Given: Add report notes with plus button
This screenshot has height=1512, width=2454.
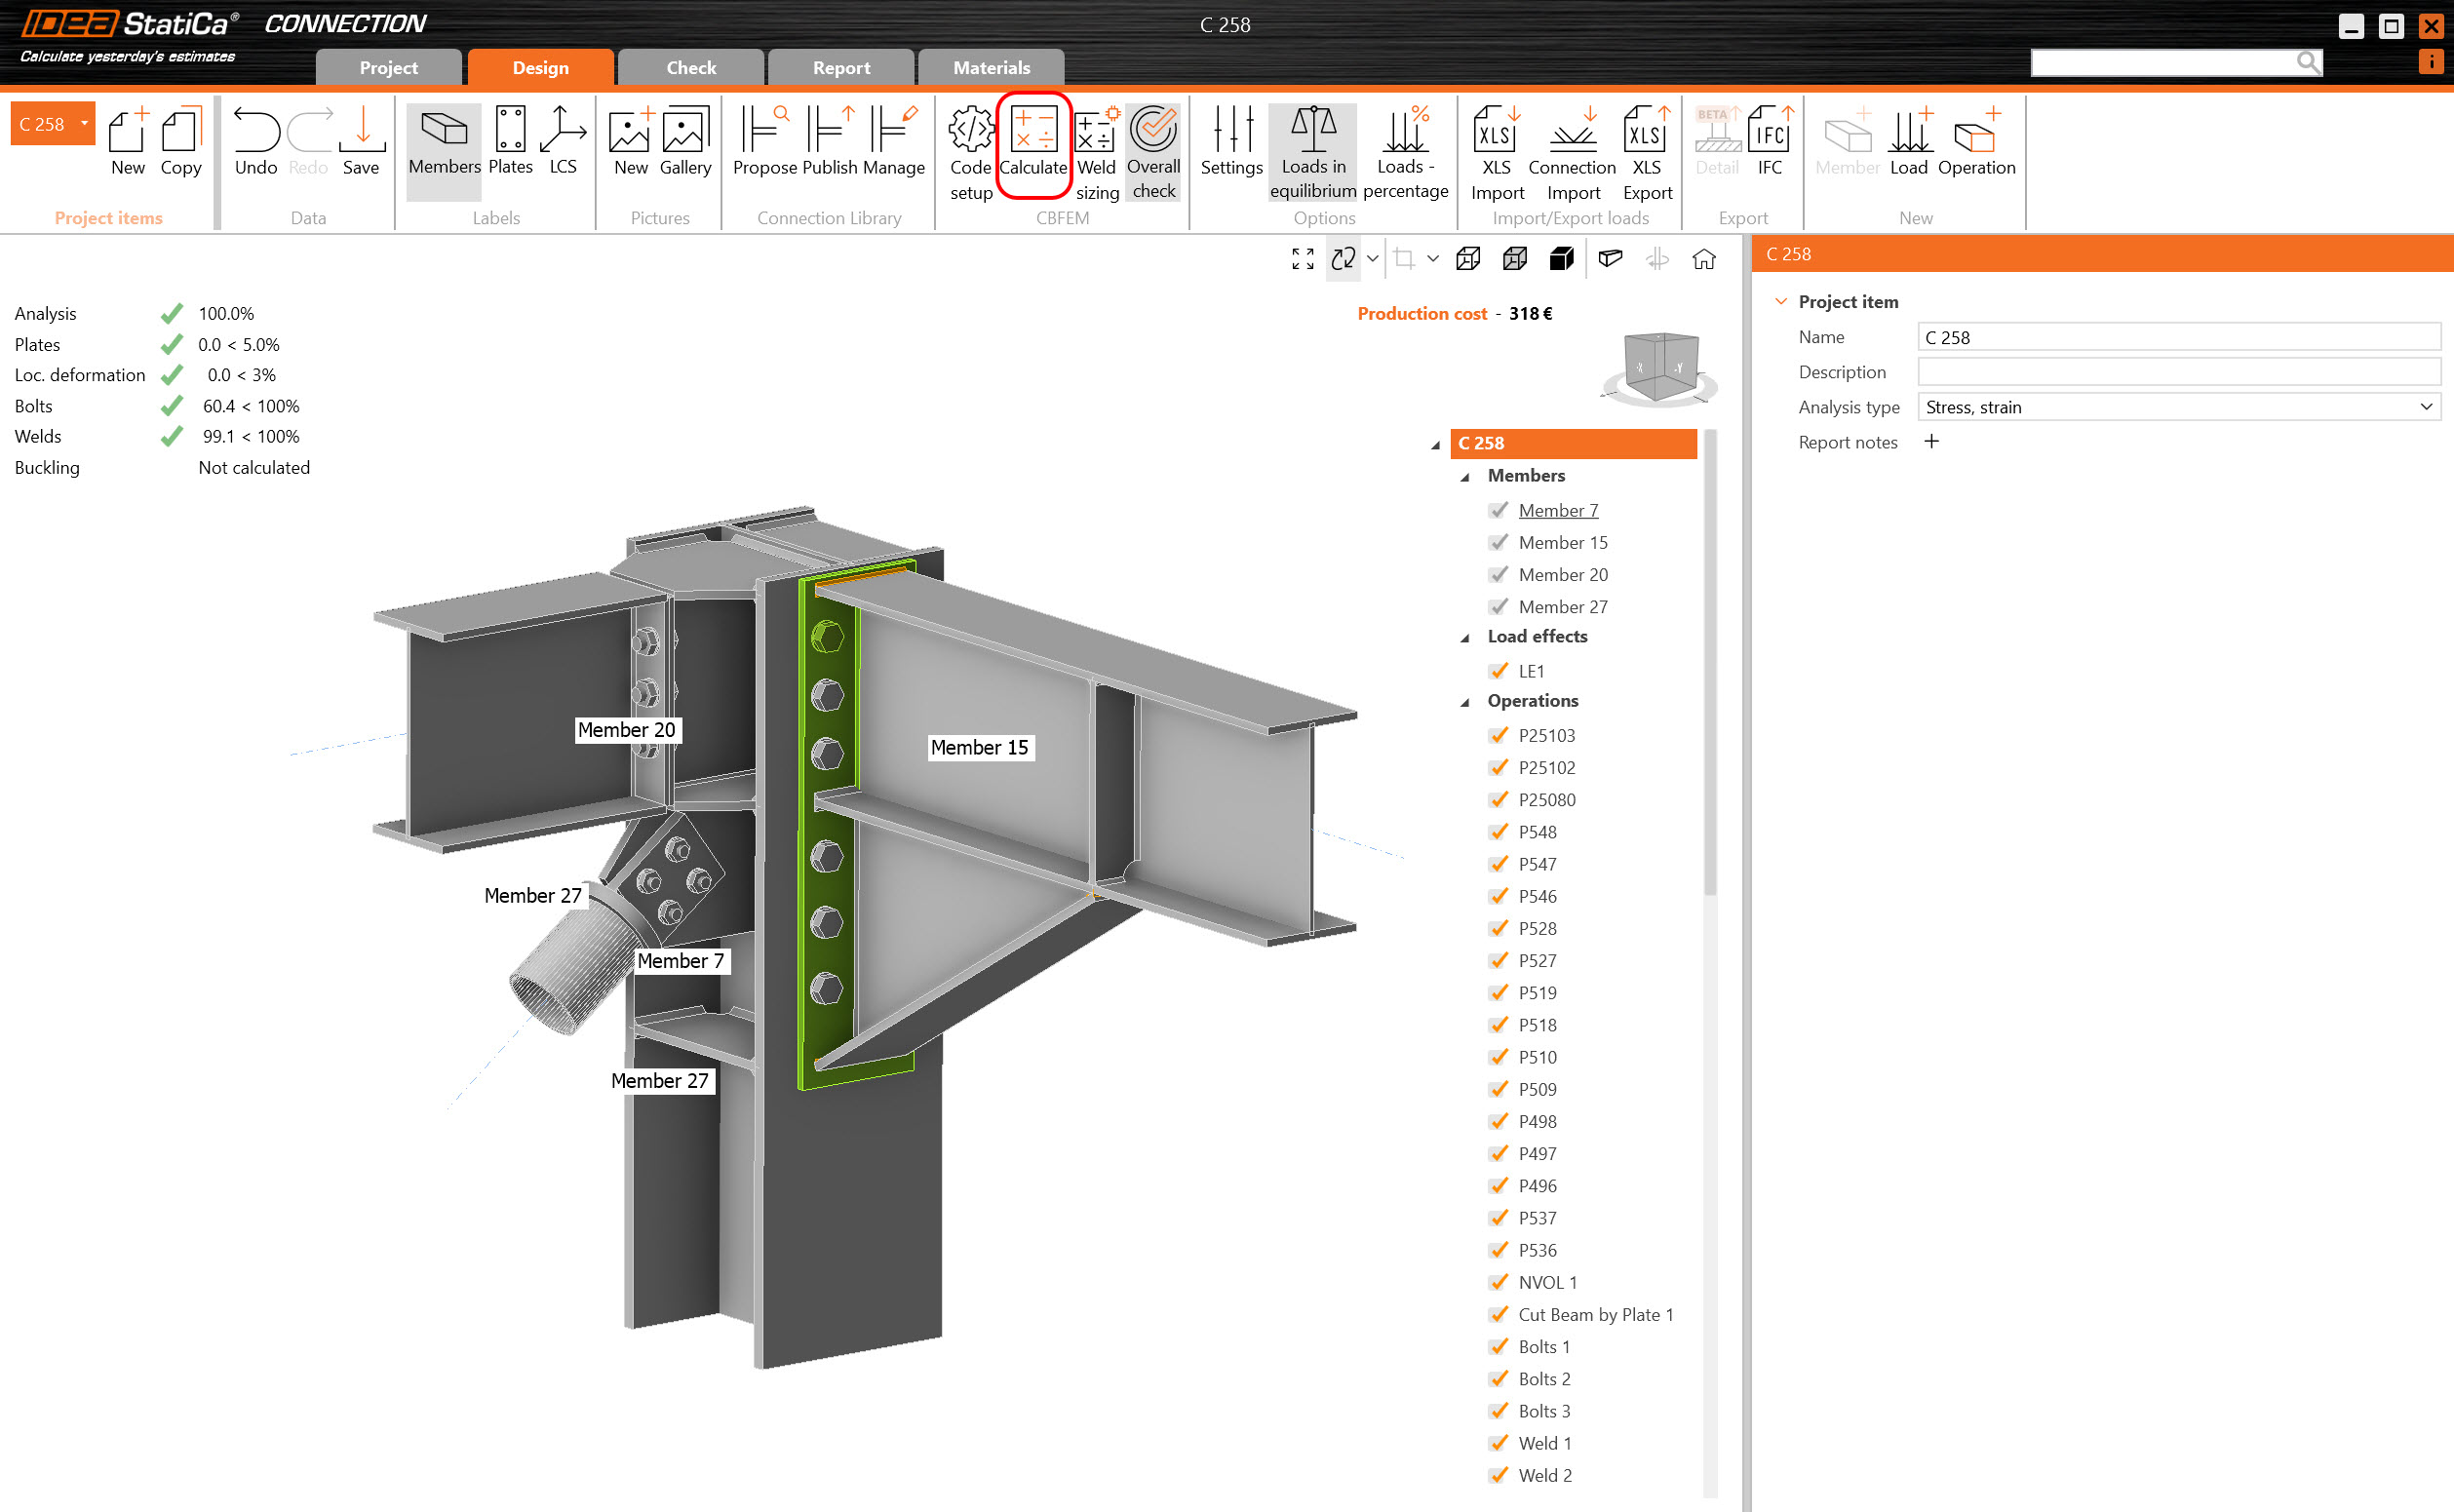Looking at the screenshot, I should pyautogui.click(x=1931, y=442).
